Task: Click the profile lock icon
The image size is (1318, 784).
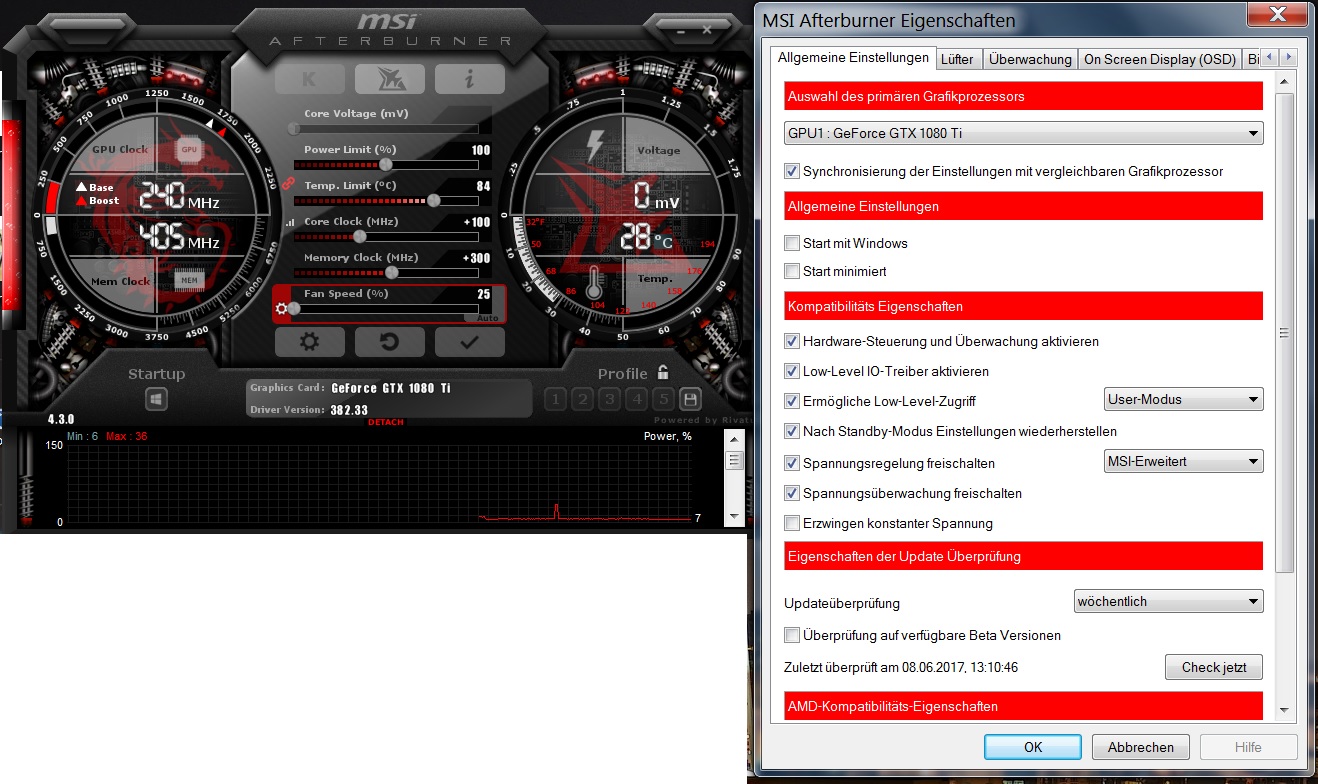Action: pos(663,373)
